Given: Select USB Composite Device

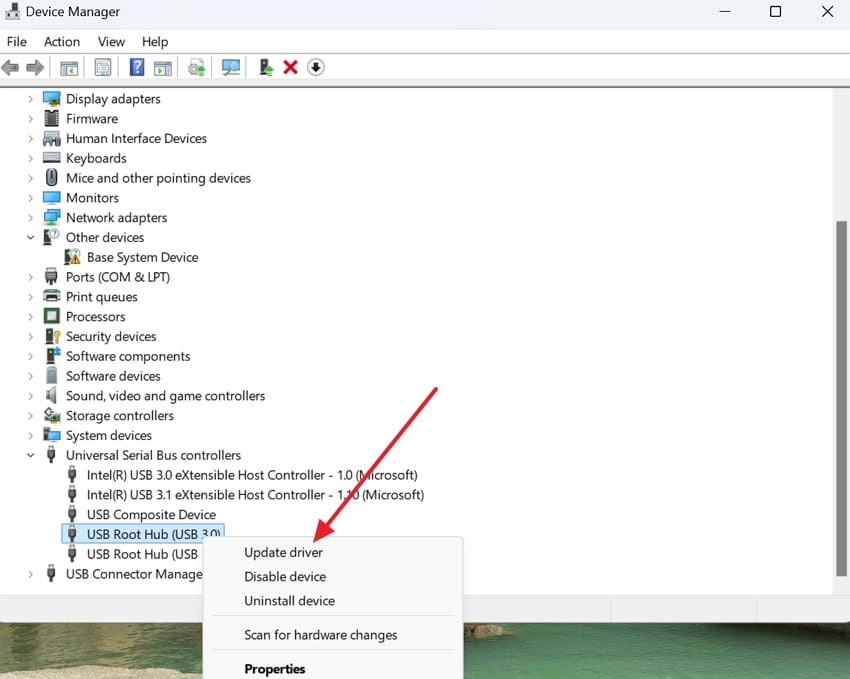Looking at the screenshot, I should pos(151,514).
